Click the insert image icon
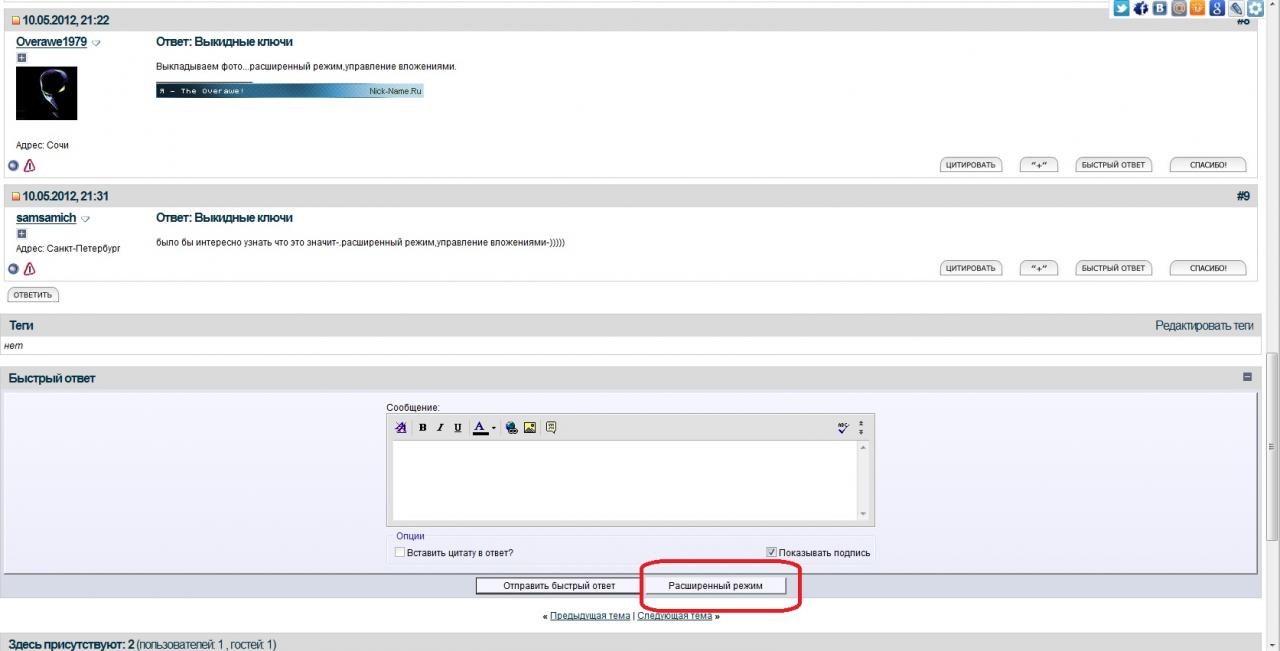Viewport: 1280px width, 651px height. pos(530,428)
